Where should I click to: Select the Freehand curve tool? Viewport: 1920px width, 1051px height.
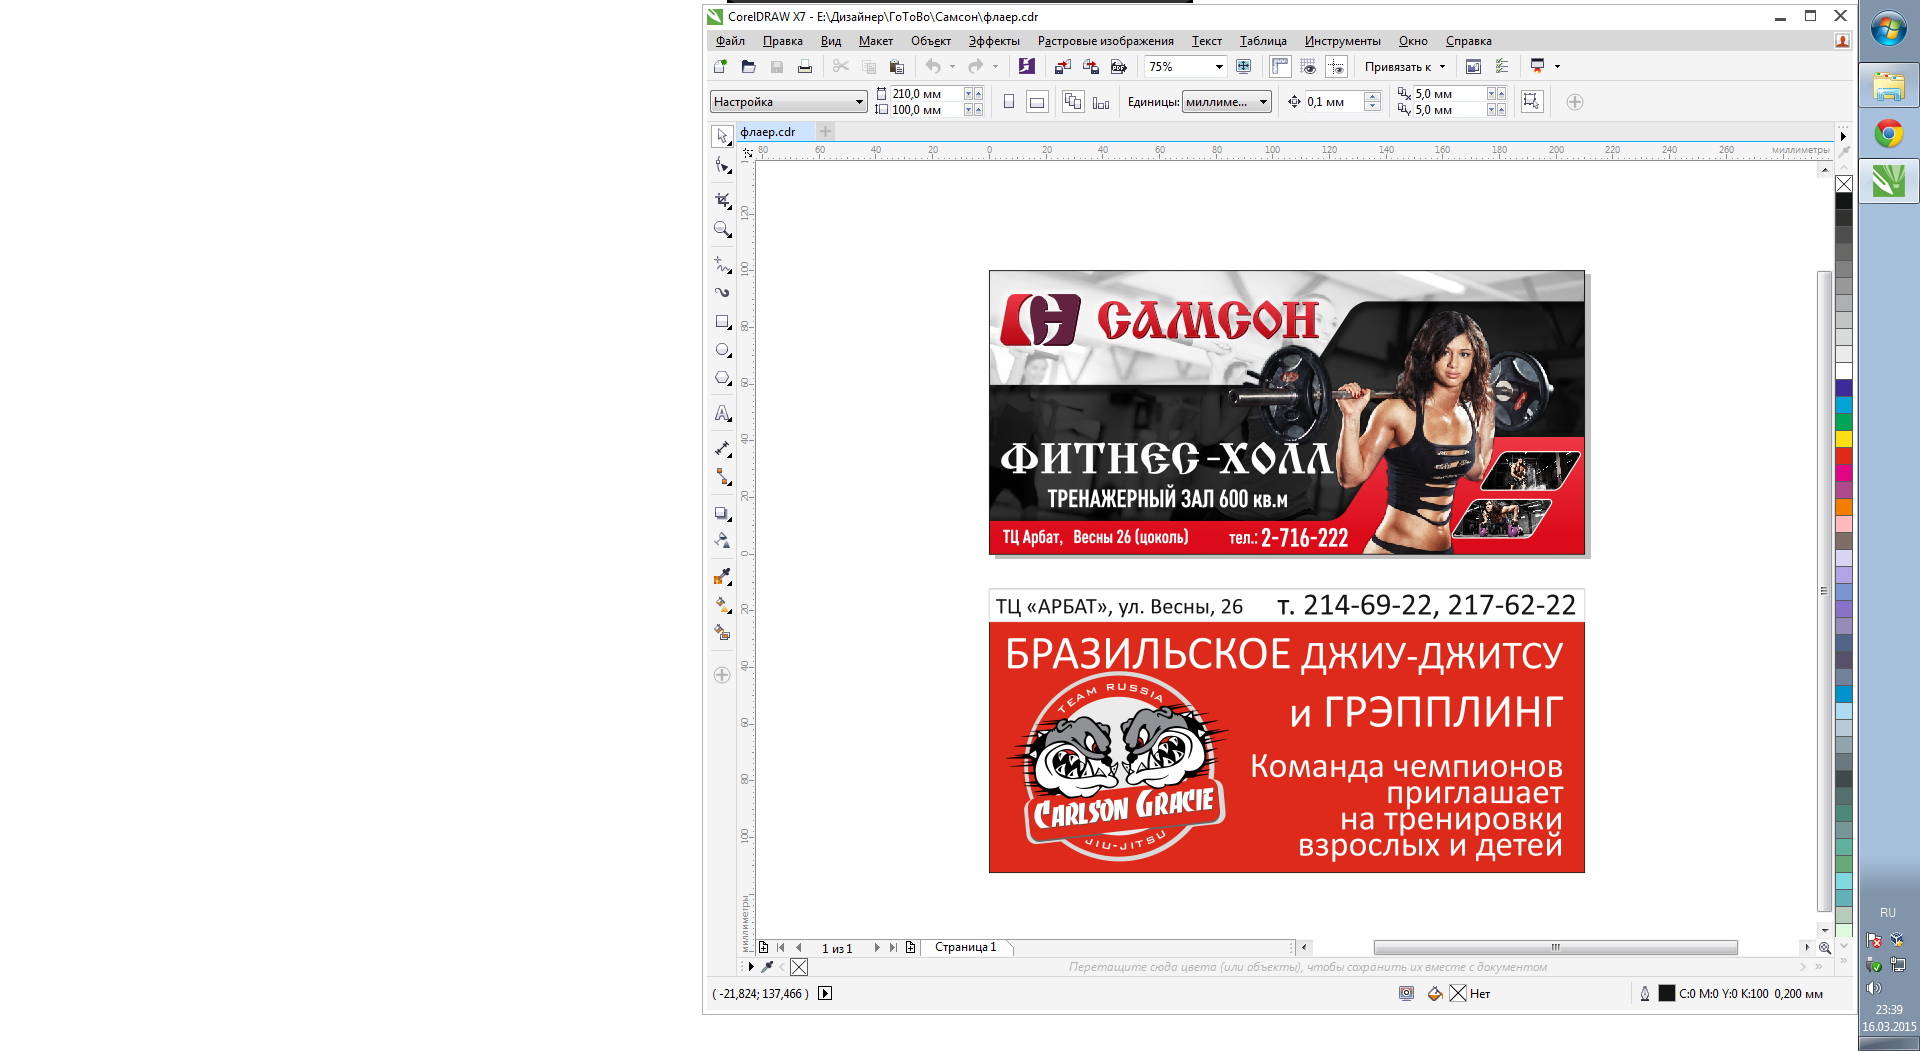tap(722, 265)
